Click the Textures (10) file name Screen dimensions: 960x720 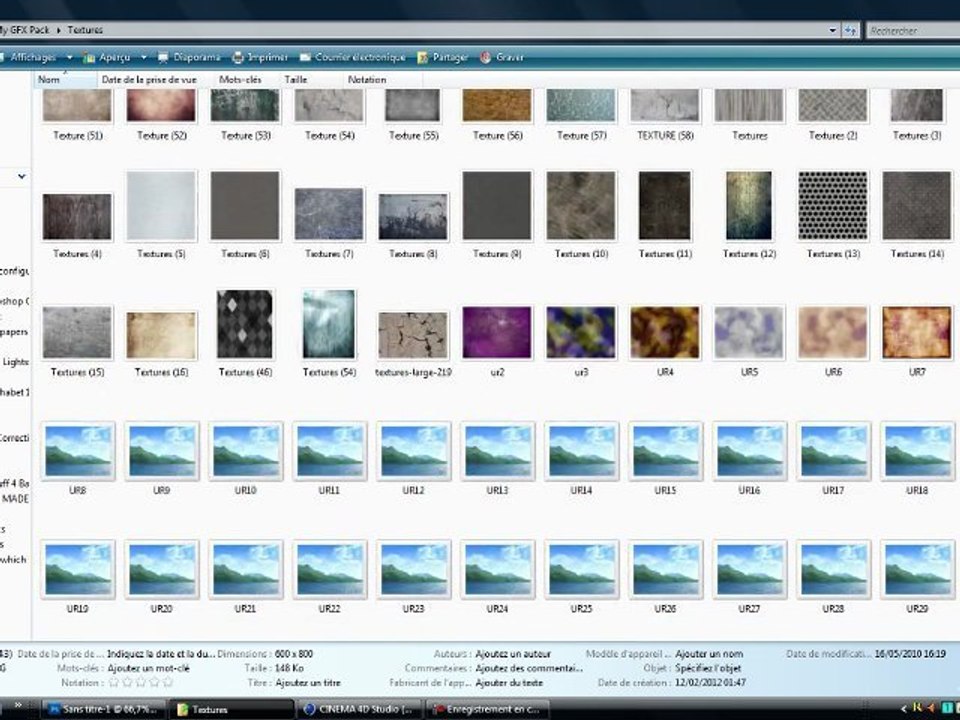[x=581, y=253]
